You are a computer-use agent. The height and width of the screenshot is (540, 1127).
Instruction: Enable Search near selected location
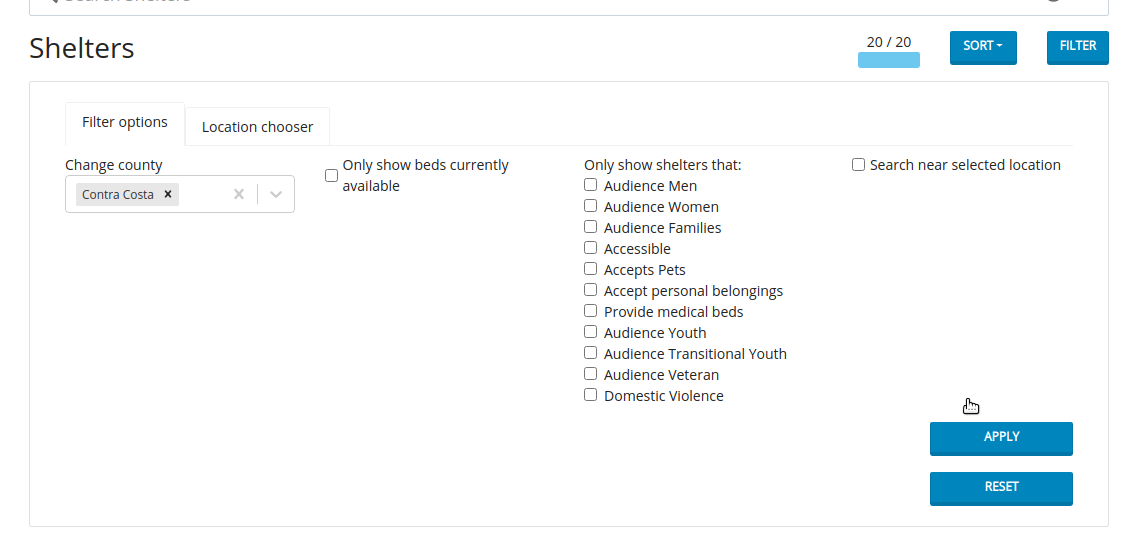tap(858, 165)
